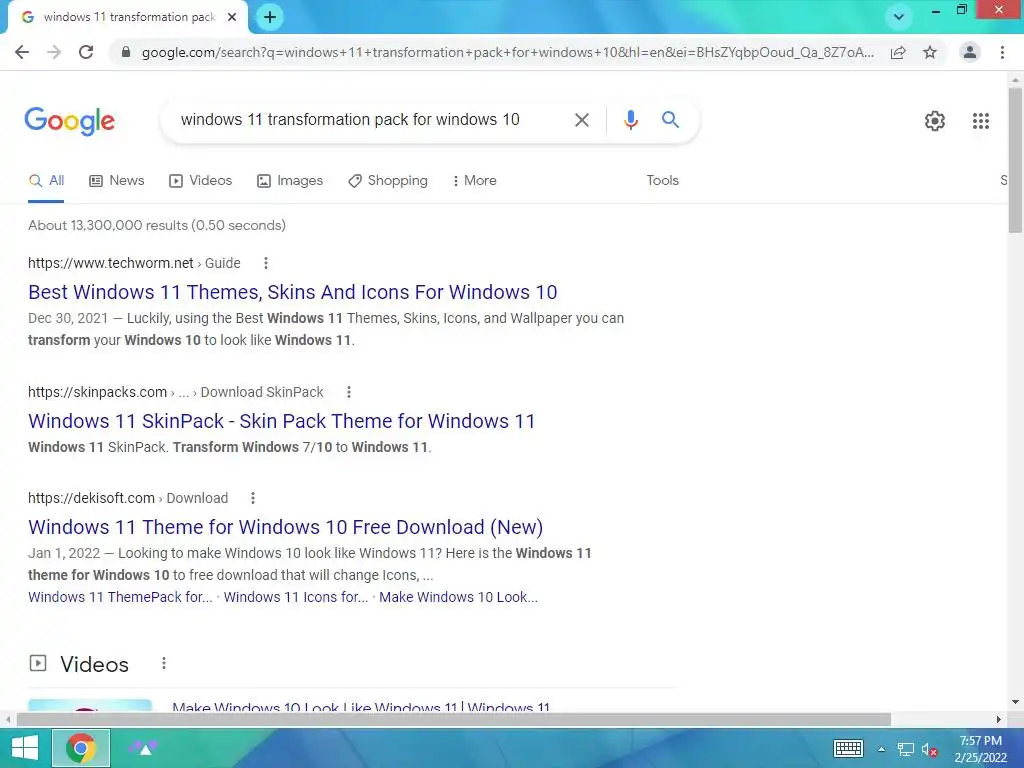Click the Chrome taskbar icon
The height and width of the screenshot is (768, 1024).
click(80, 748)
